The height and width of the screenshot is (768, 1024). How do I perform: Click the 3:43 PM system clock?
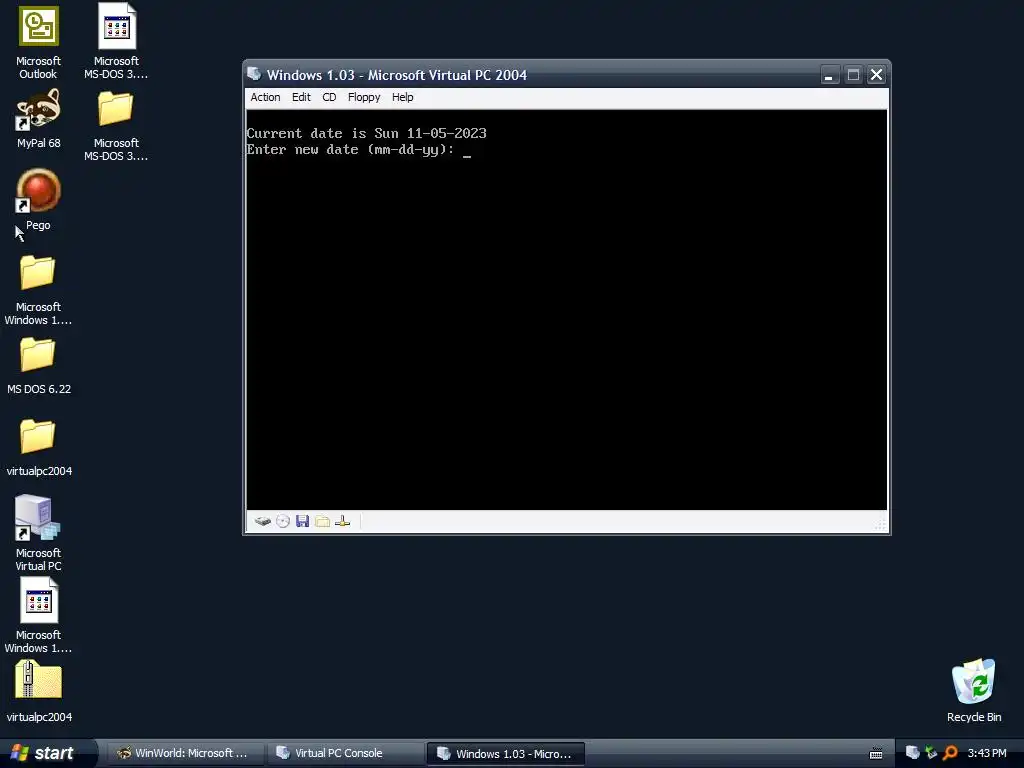[987, 753]
